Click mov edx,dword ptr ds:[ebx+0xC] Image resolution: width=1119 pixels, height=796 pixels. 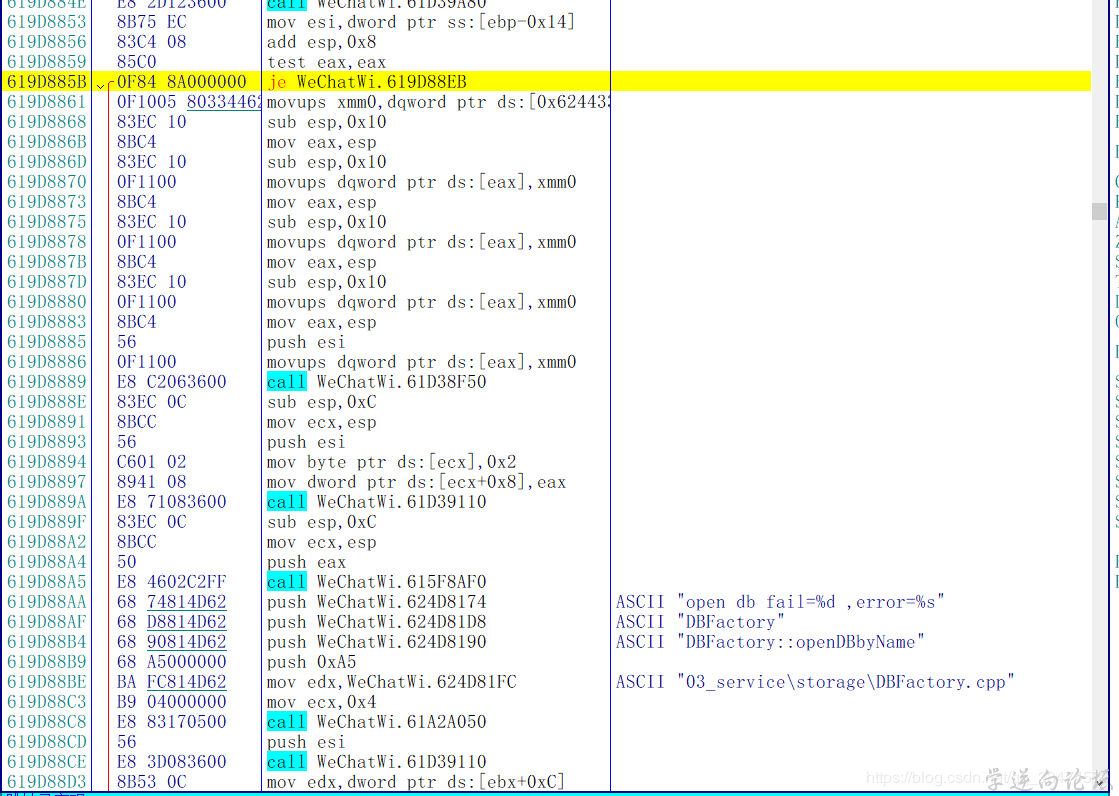416,782
